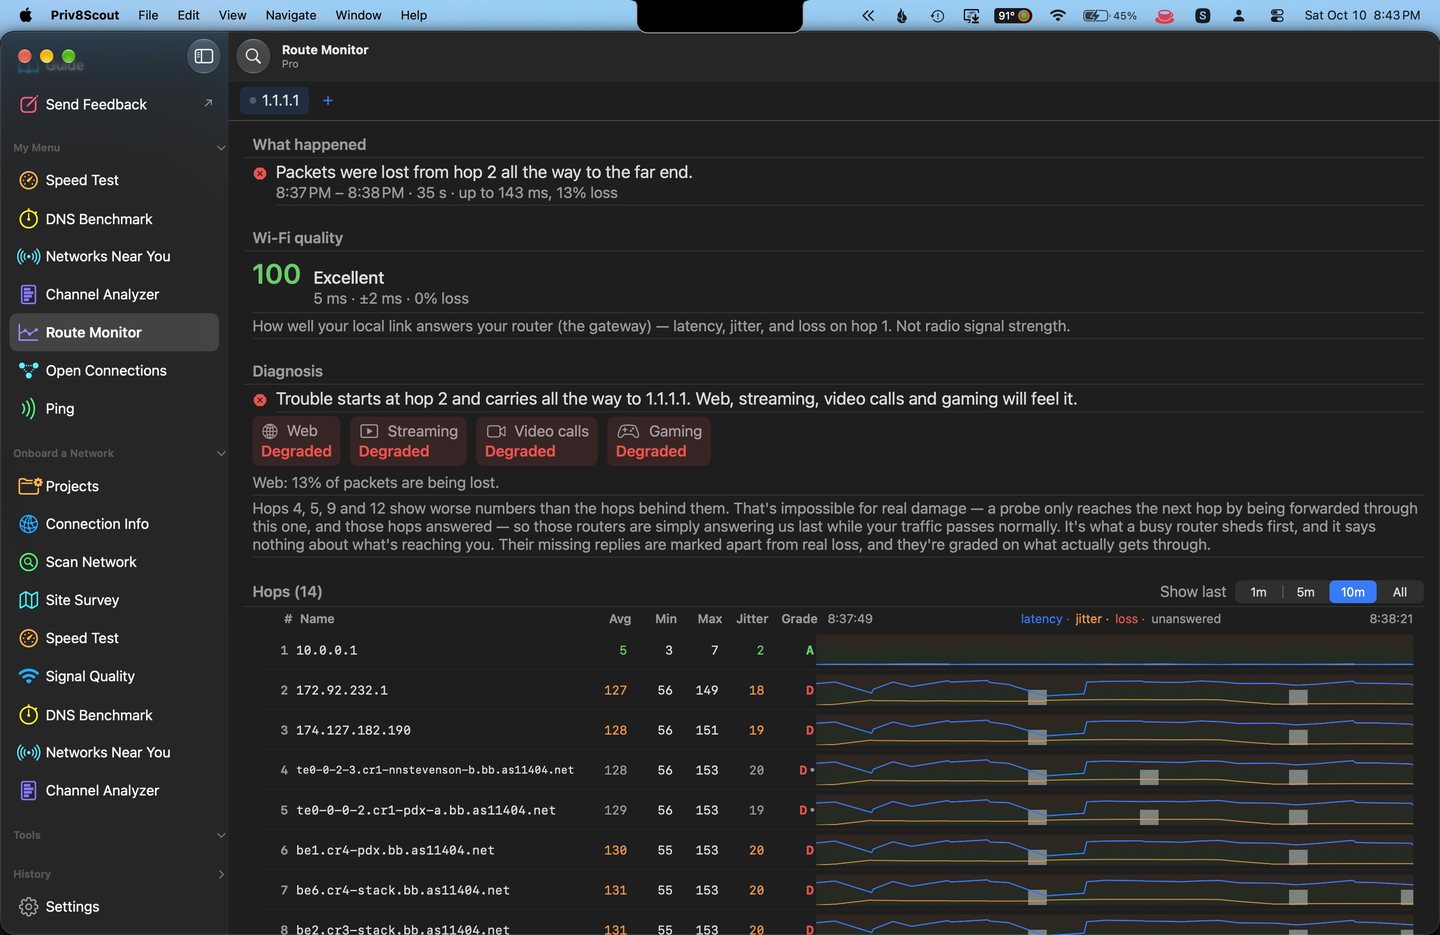Toggle the jitter legend series
1440x935 pixels.
pos(1088,619)
